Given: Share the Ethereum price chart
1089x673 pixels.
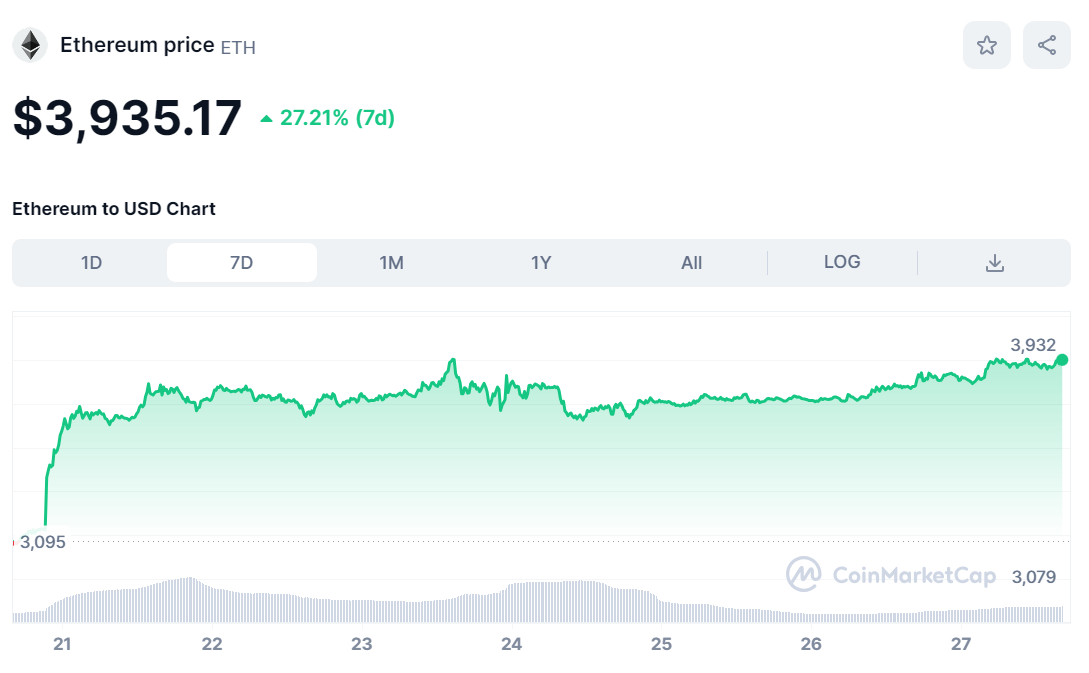Looking at the screenshot, I should (1046, 44).
